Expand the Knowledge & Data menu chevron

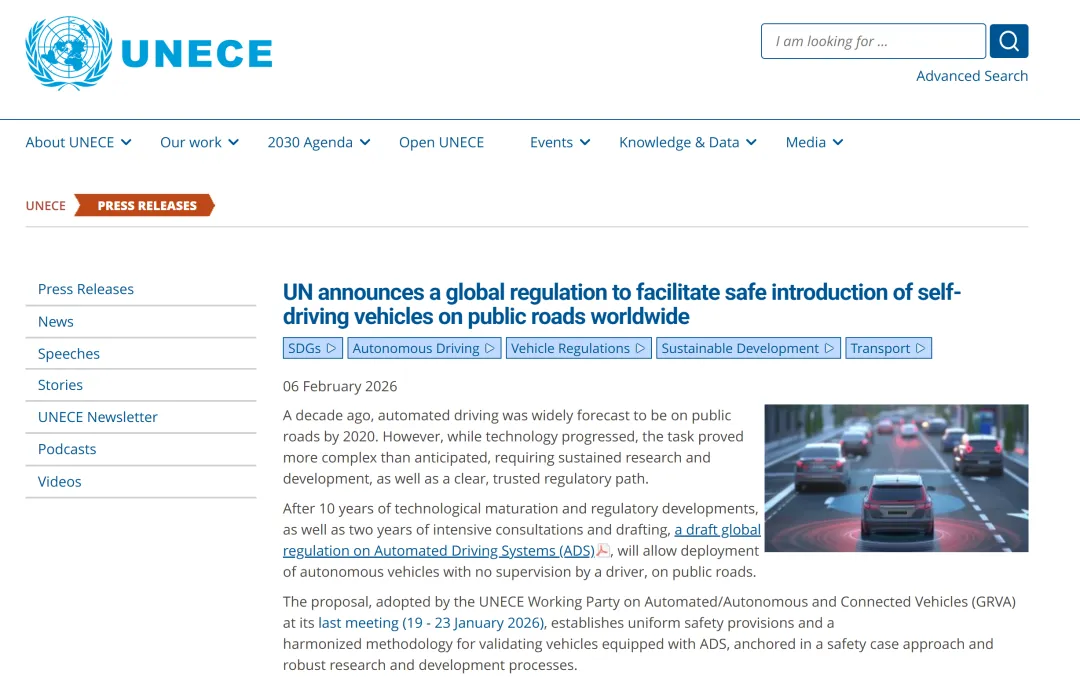click(751, 143)
